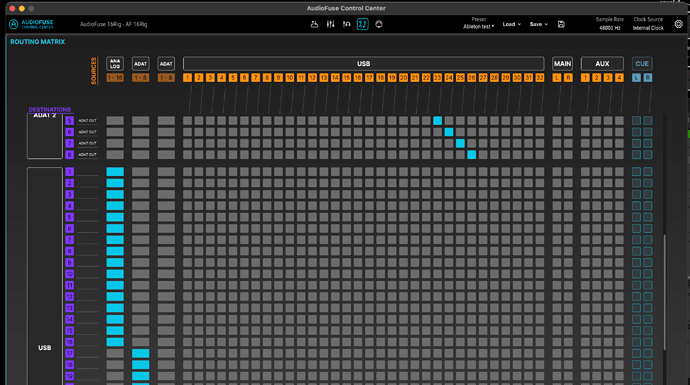Toggle the lit ADAT cell in USB row 18
The width and height of the screenshot is (690, 385).
[140, 365]
